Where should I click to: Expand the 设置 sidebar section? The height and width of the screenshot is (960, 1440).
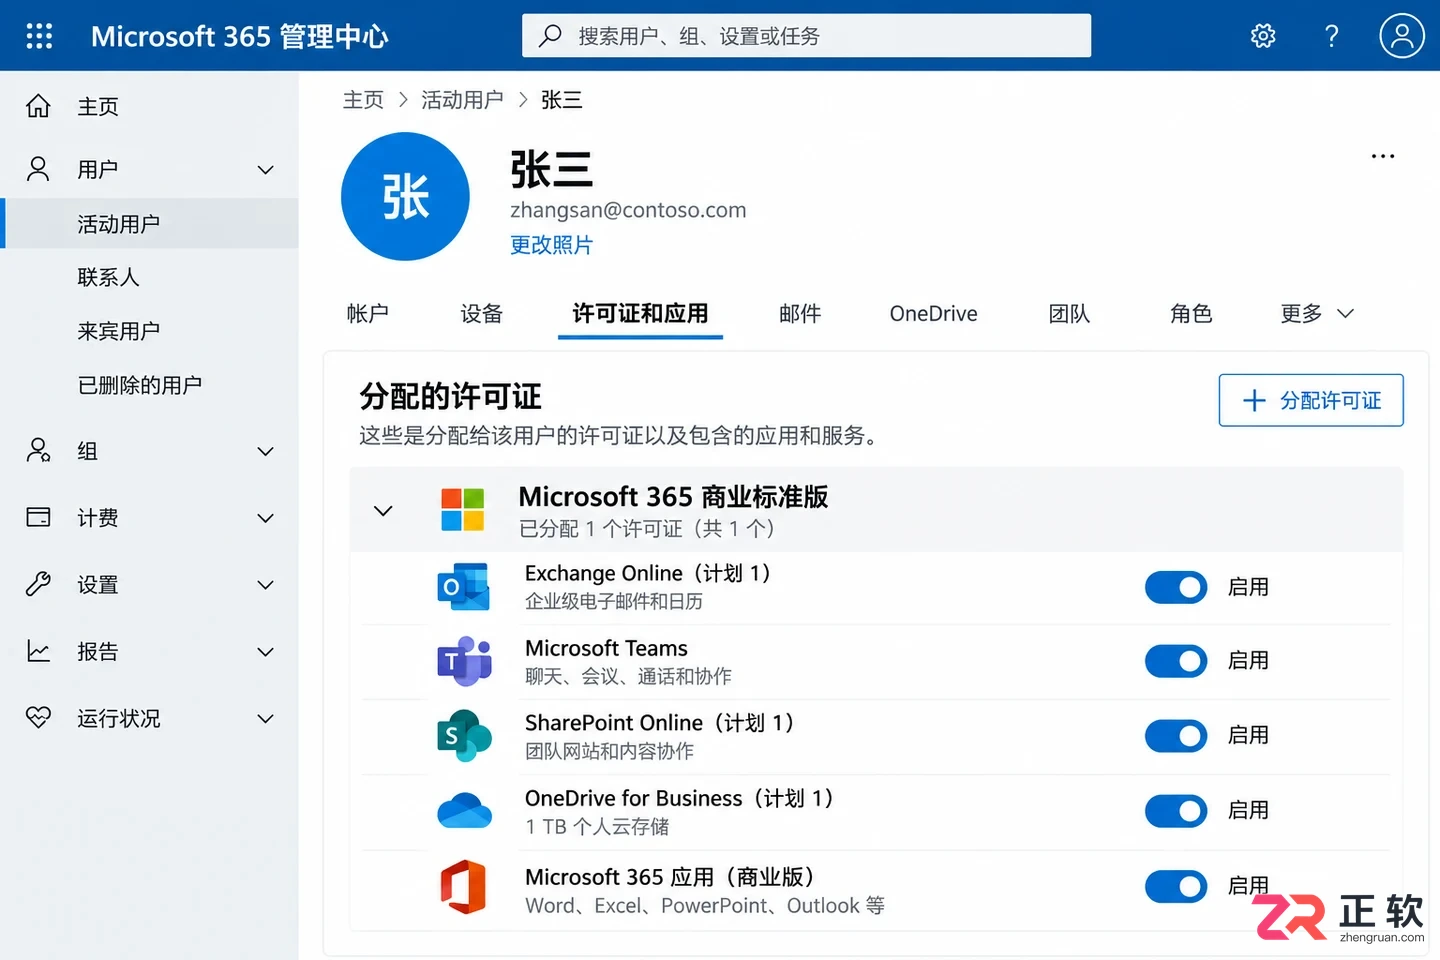coord(265,585)
